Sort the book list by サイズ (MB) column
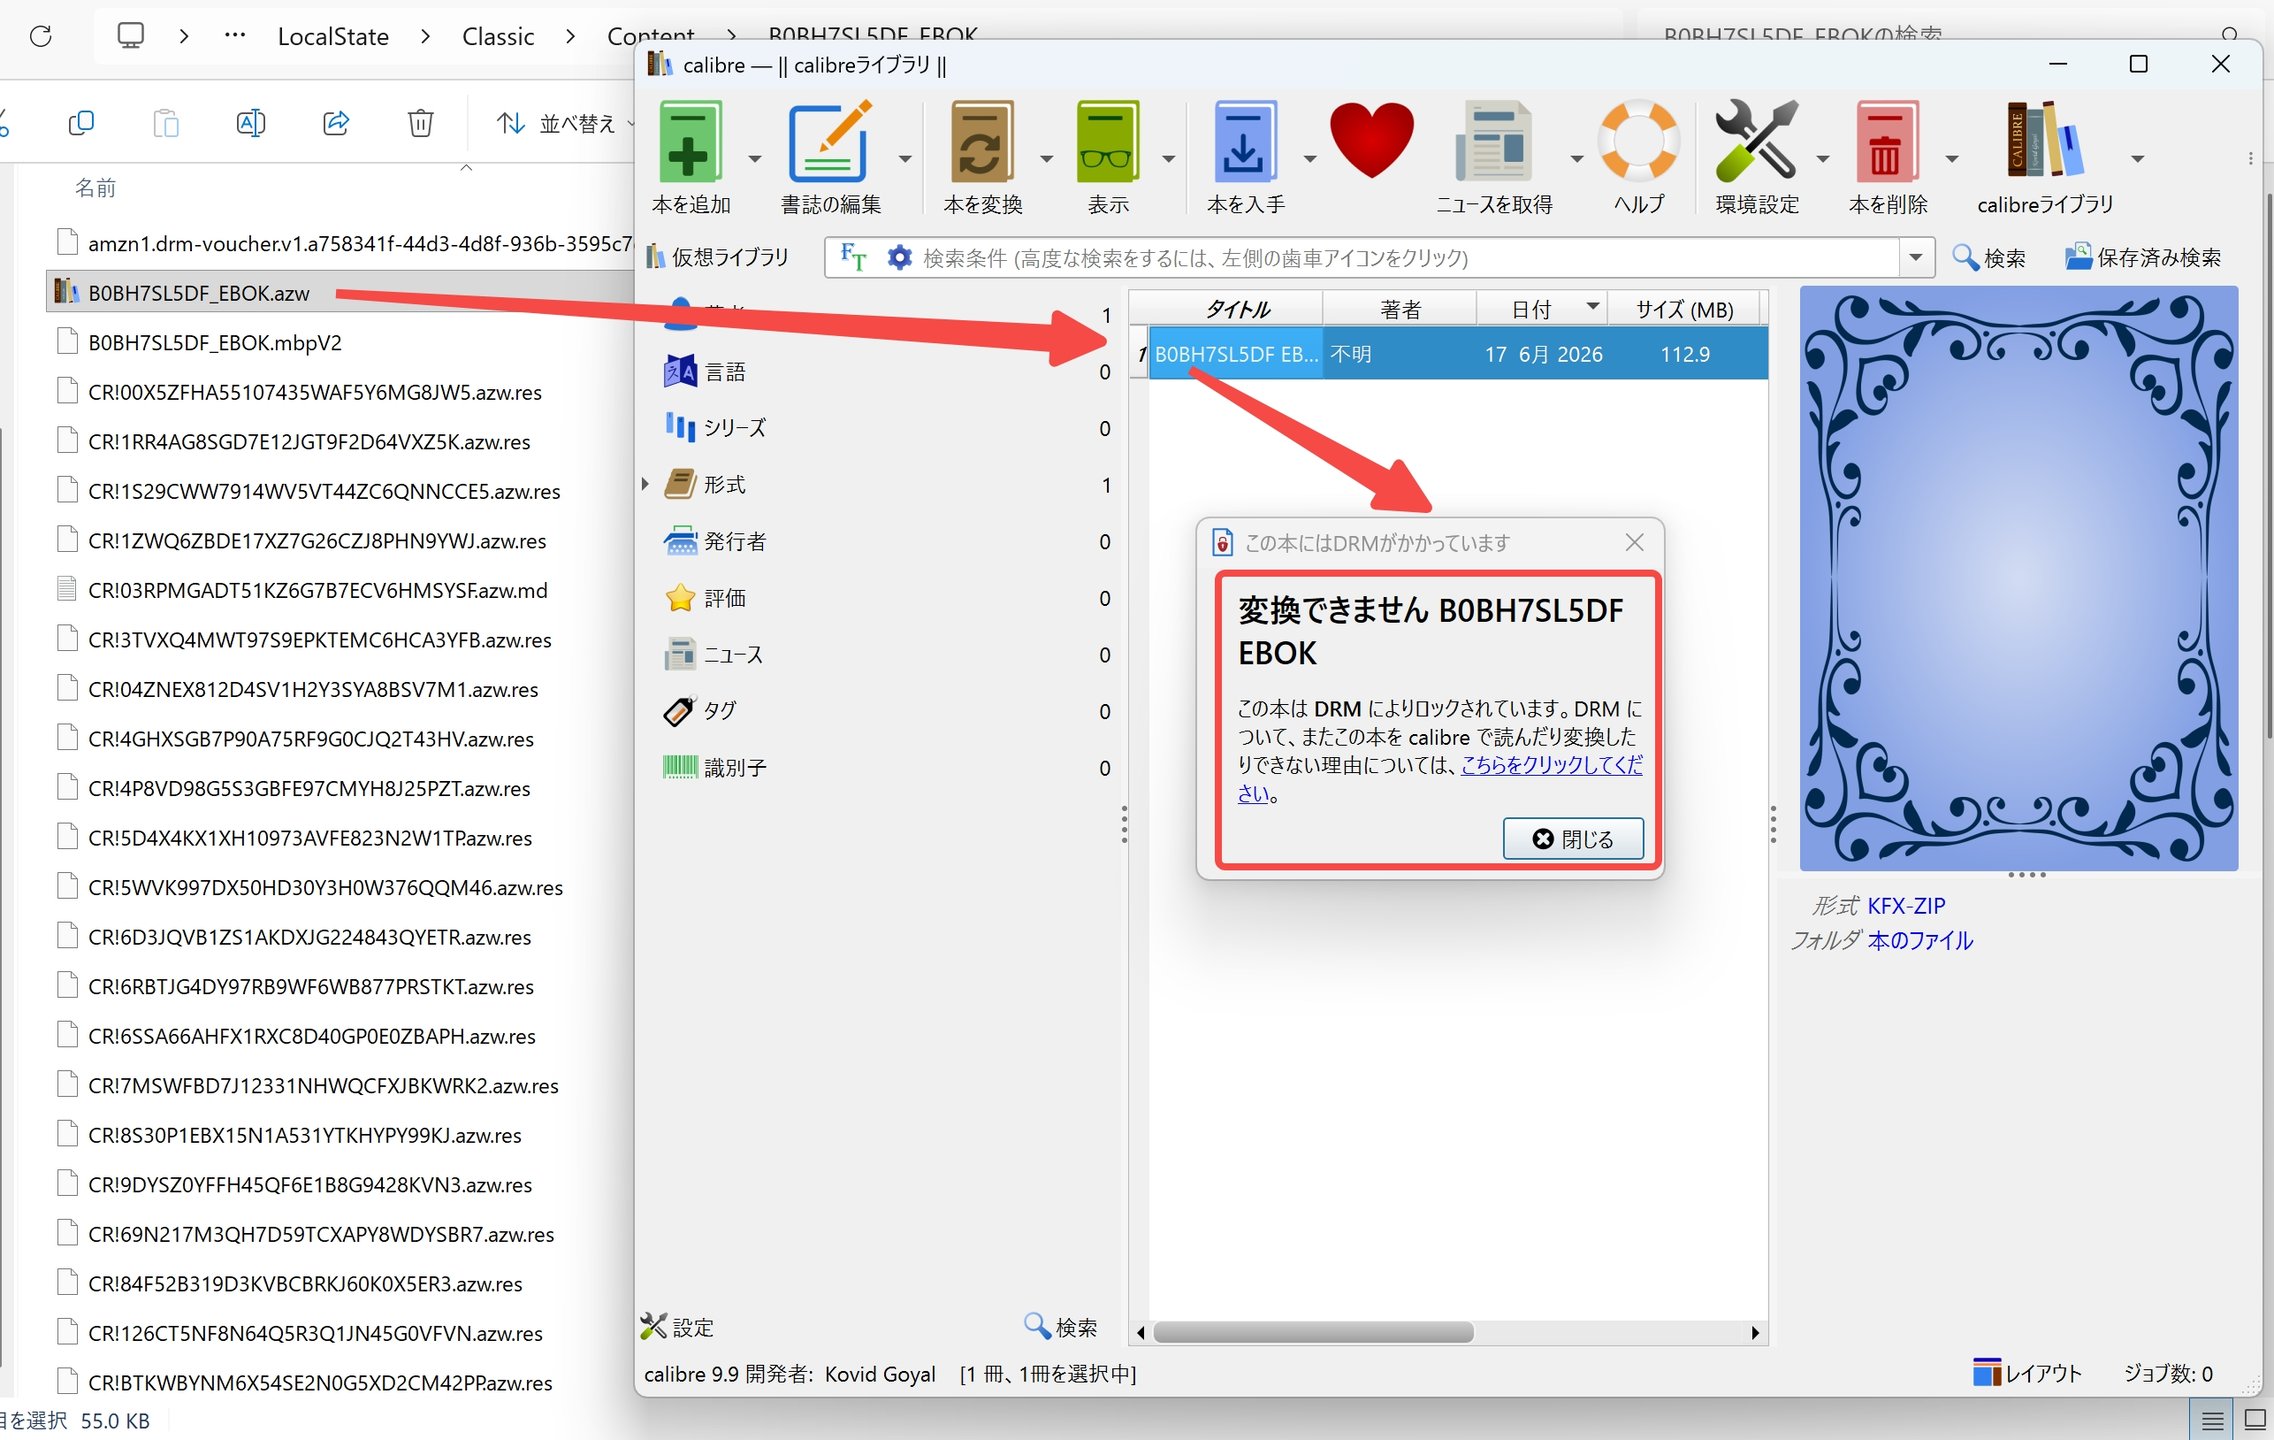2274x1440 pixels. click(x=1685, y=309)
